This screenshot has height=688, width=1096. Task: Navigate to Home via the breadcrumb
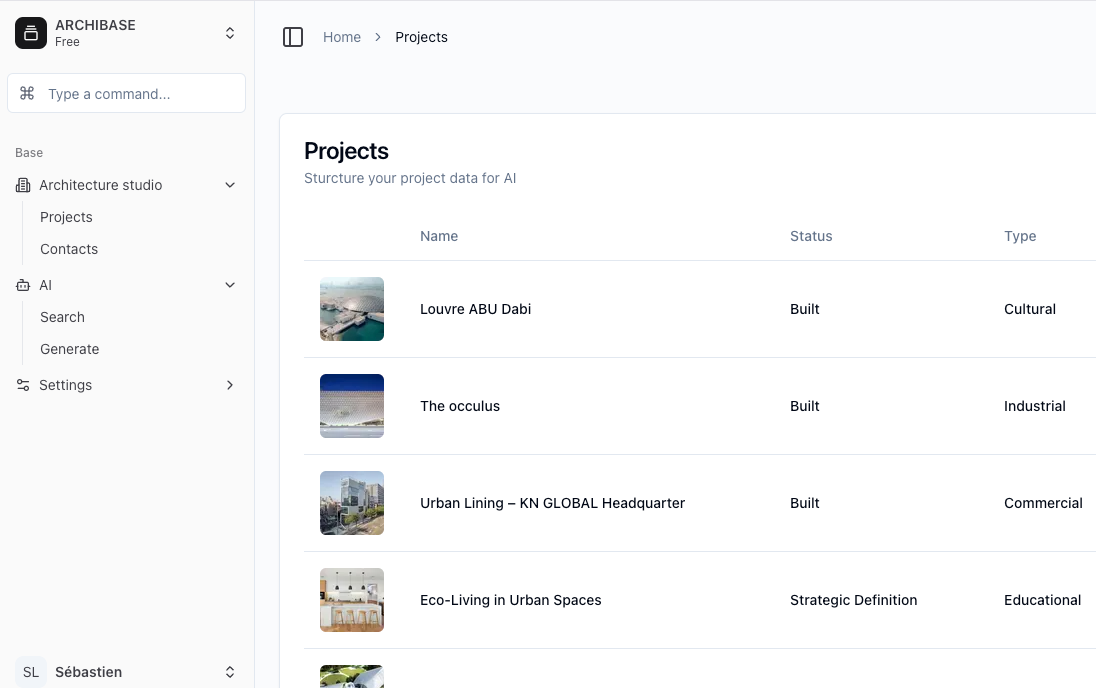pos(342,37)
